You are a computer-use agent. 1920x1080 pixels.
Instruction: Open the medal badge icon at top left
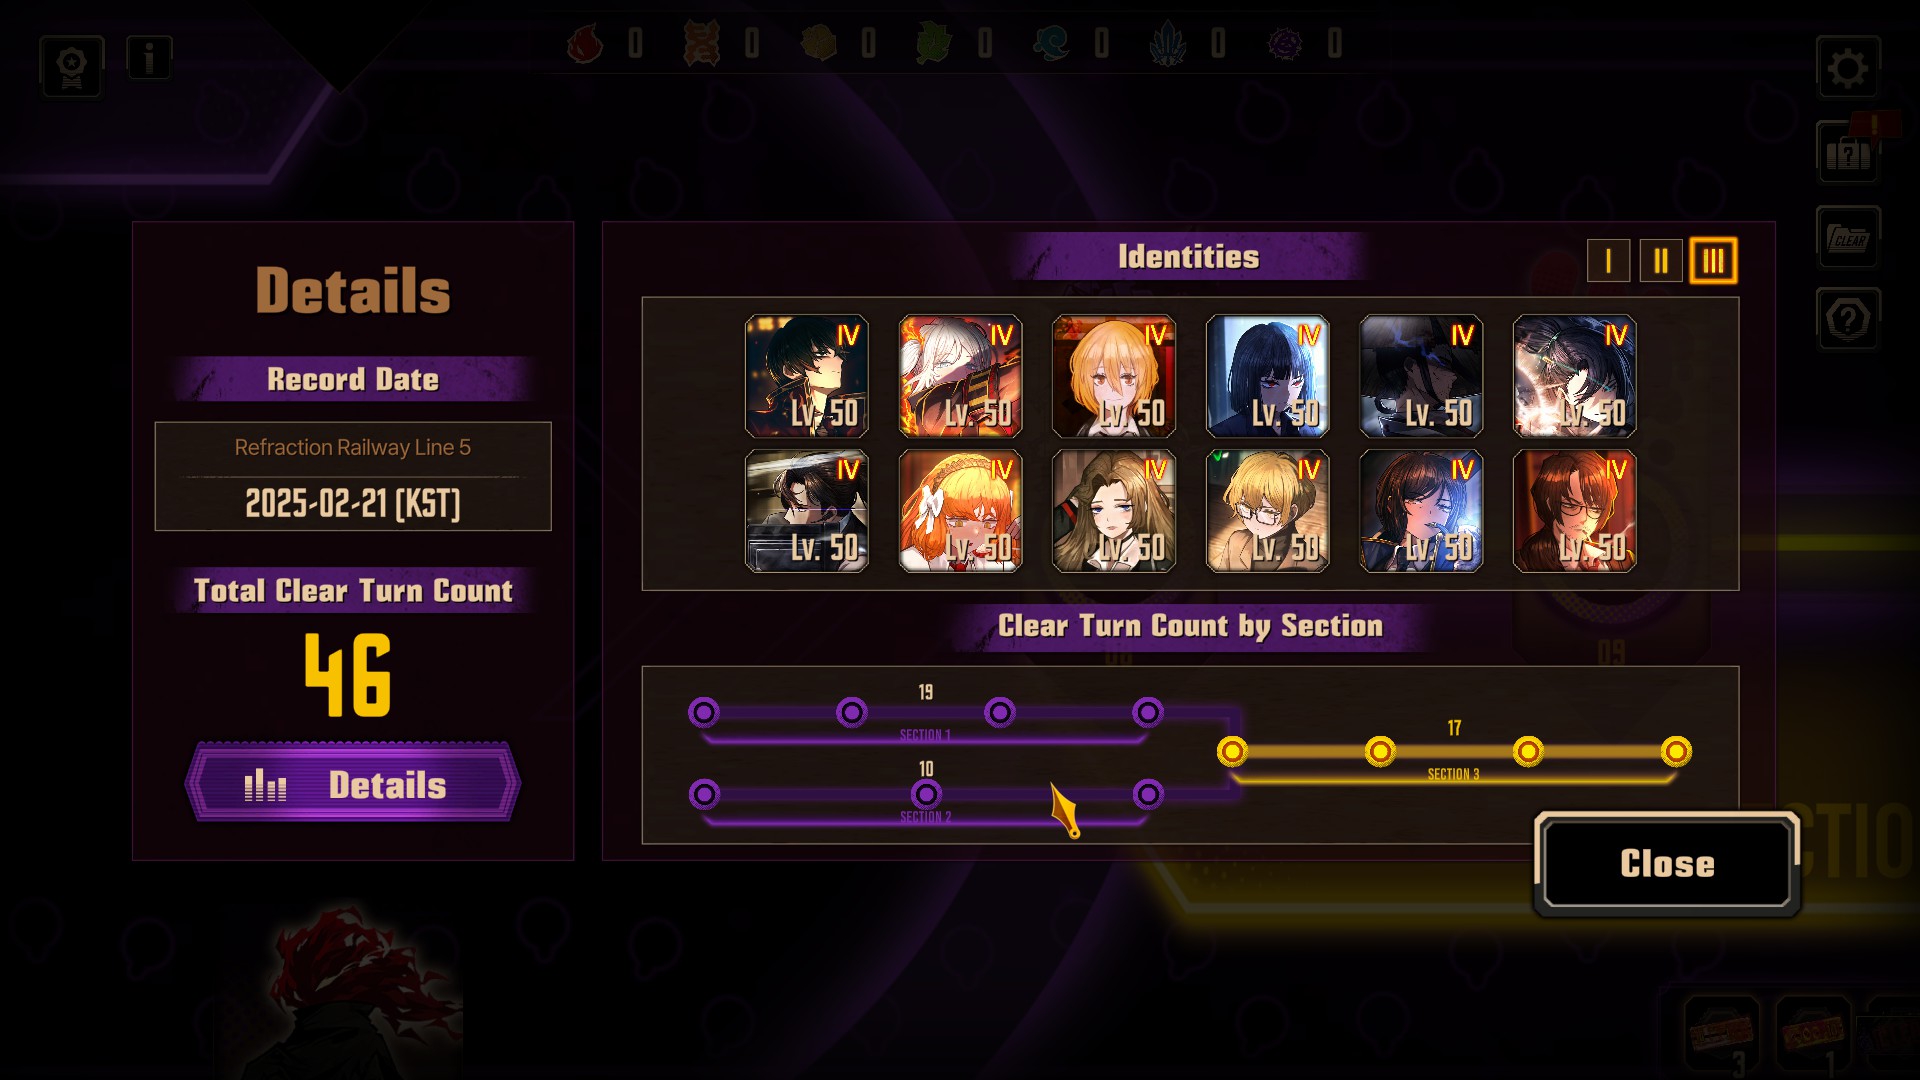pos(71,67)
